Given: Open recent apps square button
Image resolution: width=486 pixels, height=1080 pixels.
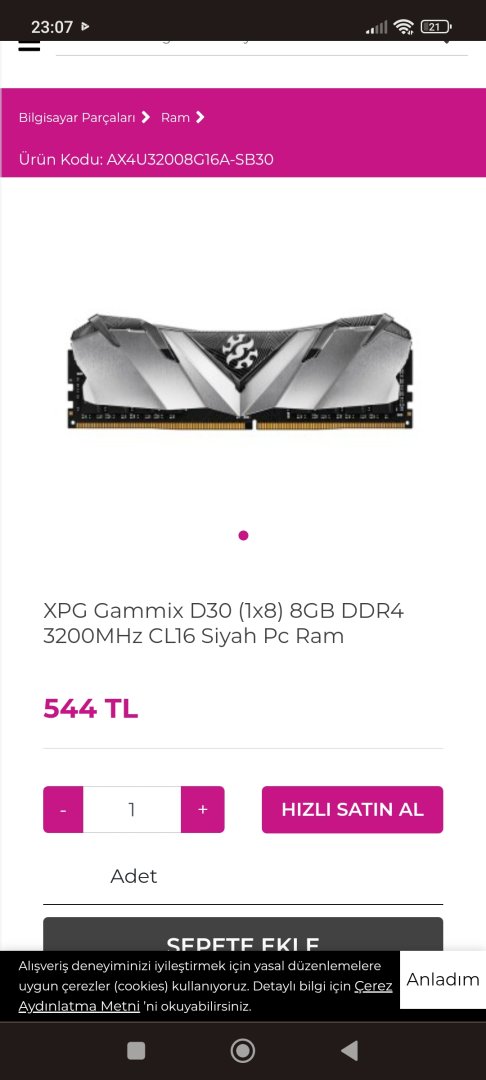Looking at the screenshot, I should pyautogui.click(x=136, y=1050).
